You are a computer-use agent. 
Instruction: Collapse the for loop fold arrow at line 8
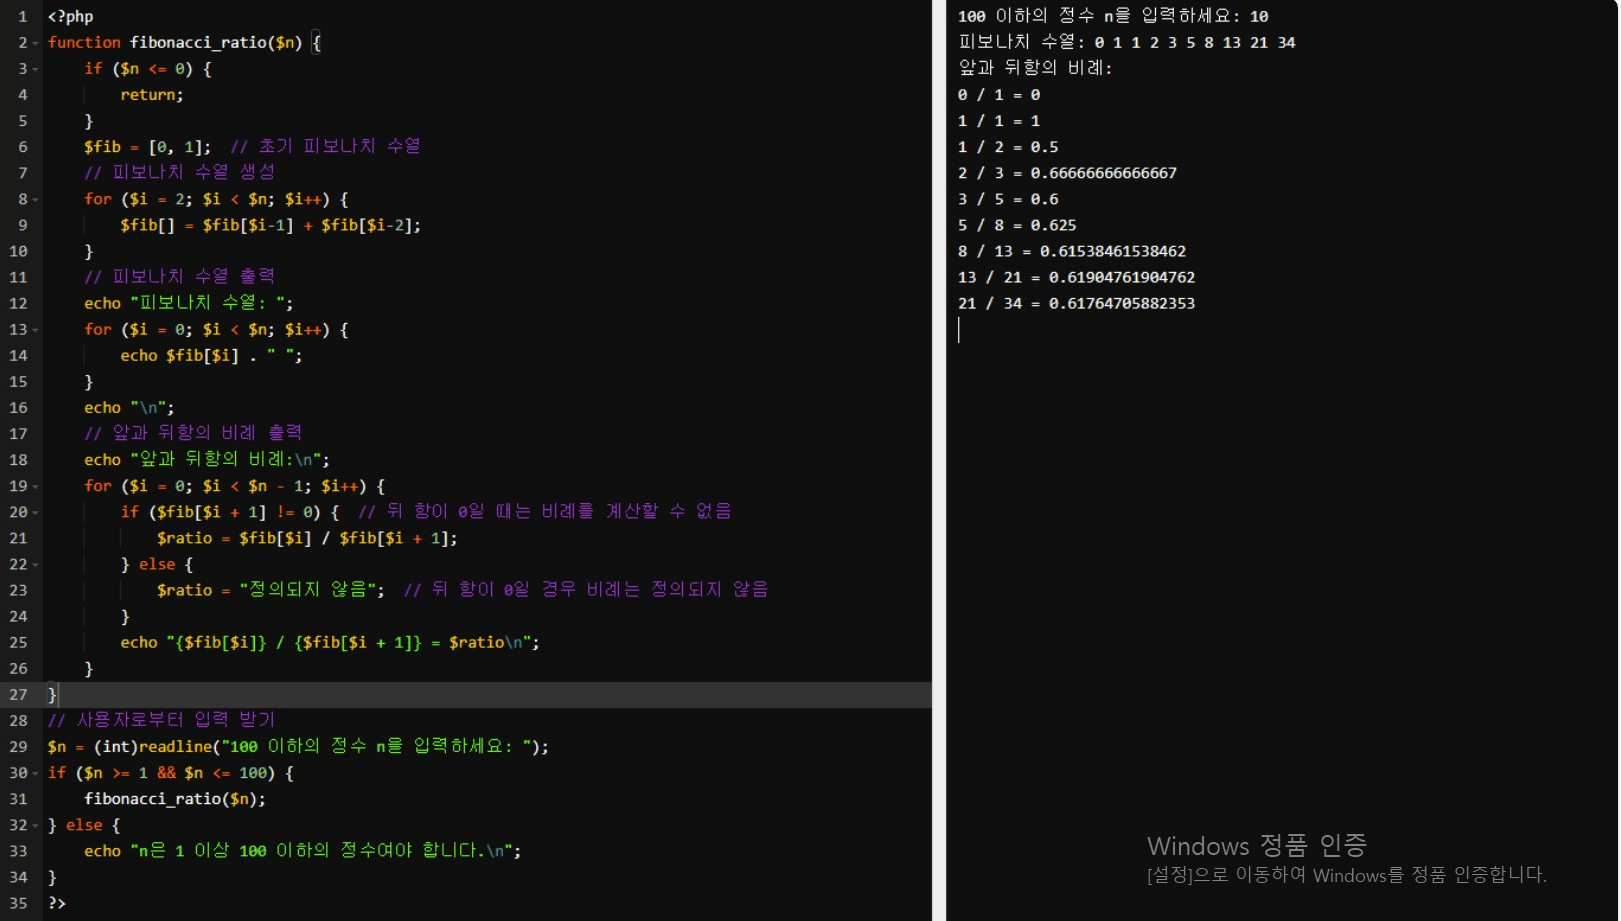(36, 199)
